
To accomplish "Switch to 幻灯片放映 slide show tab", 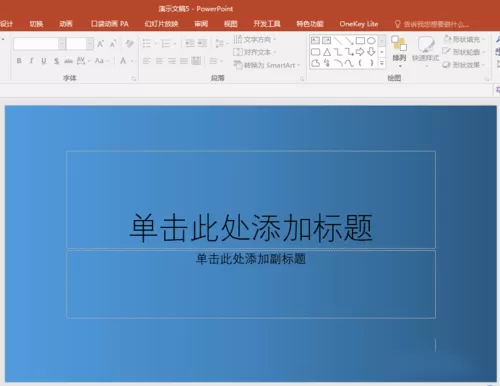I will click(x=161, y=24).
